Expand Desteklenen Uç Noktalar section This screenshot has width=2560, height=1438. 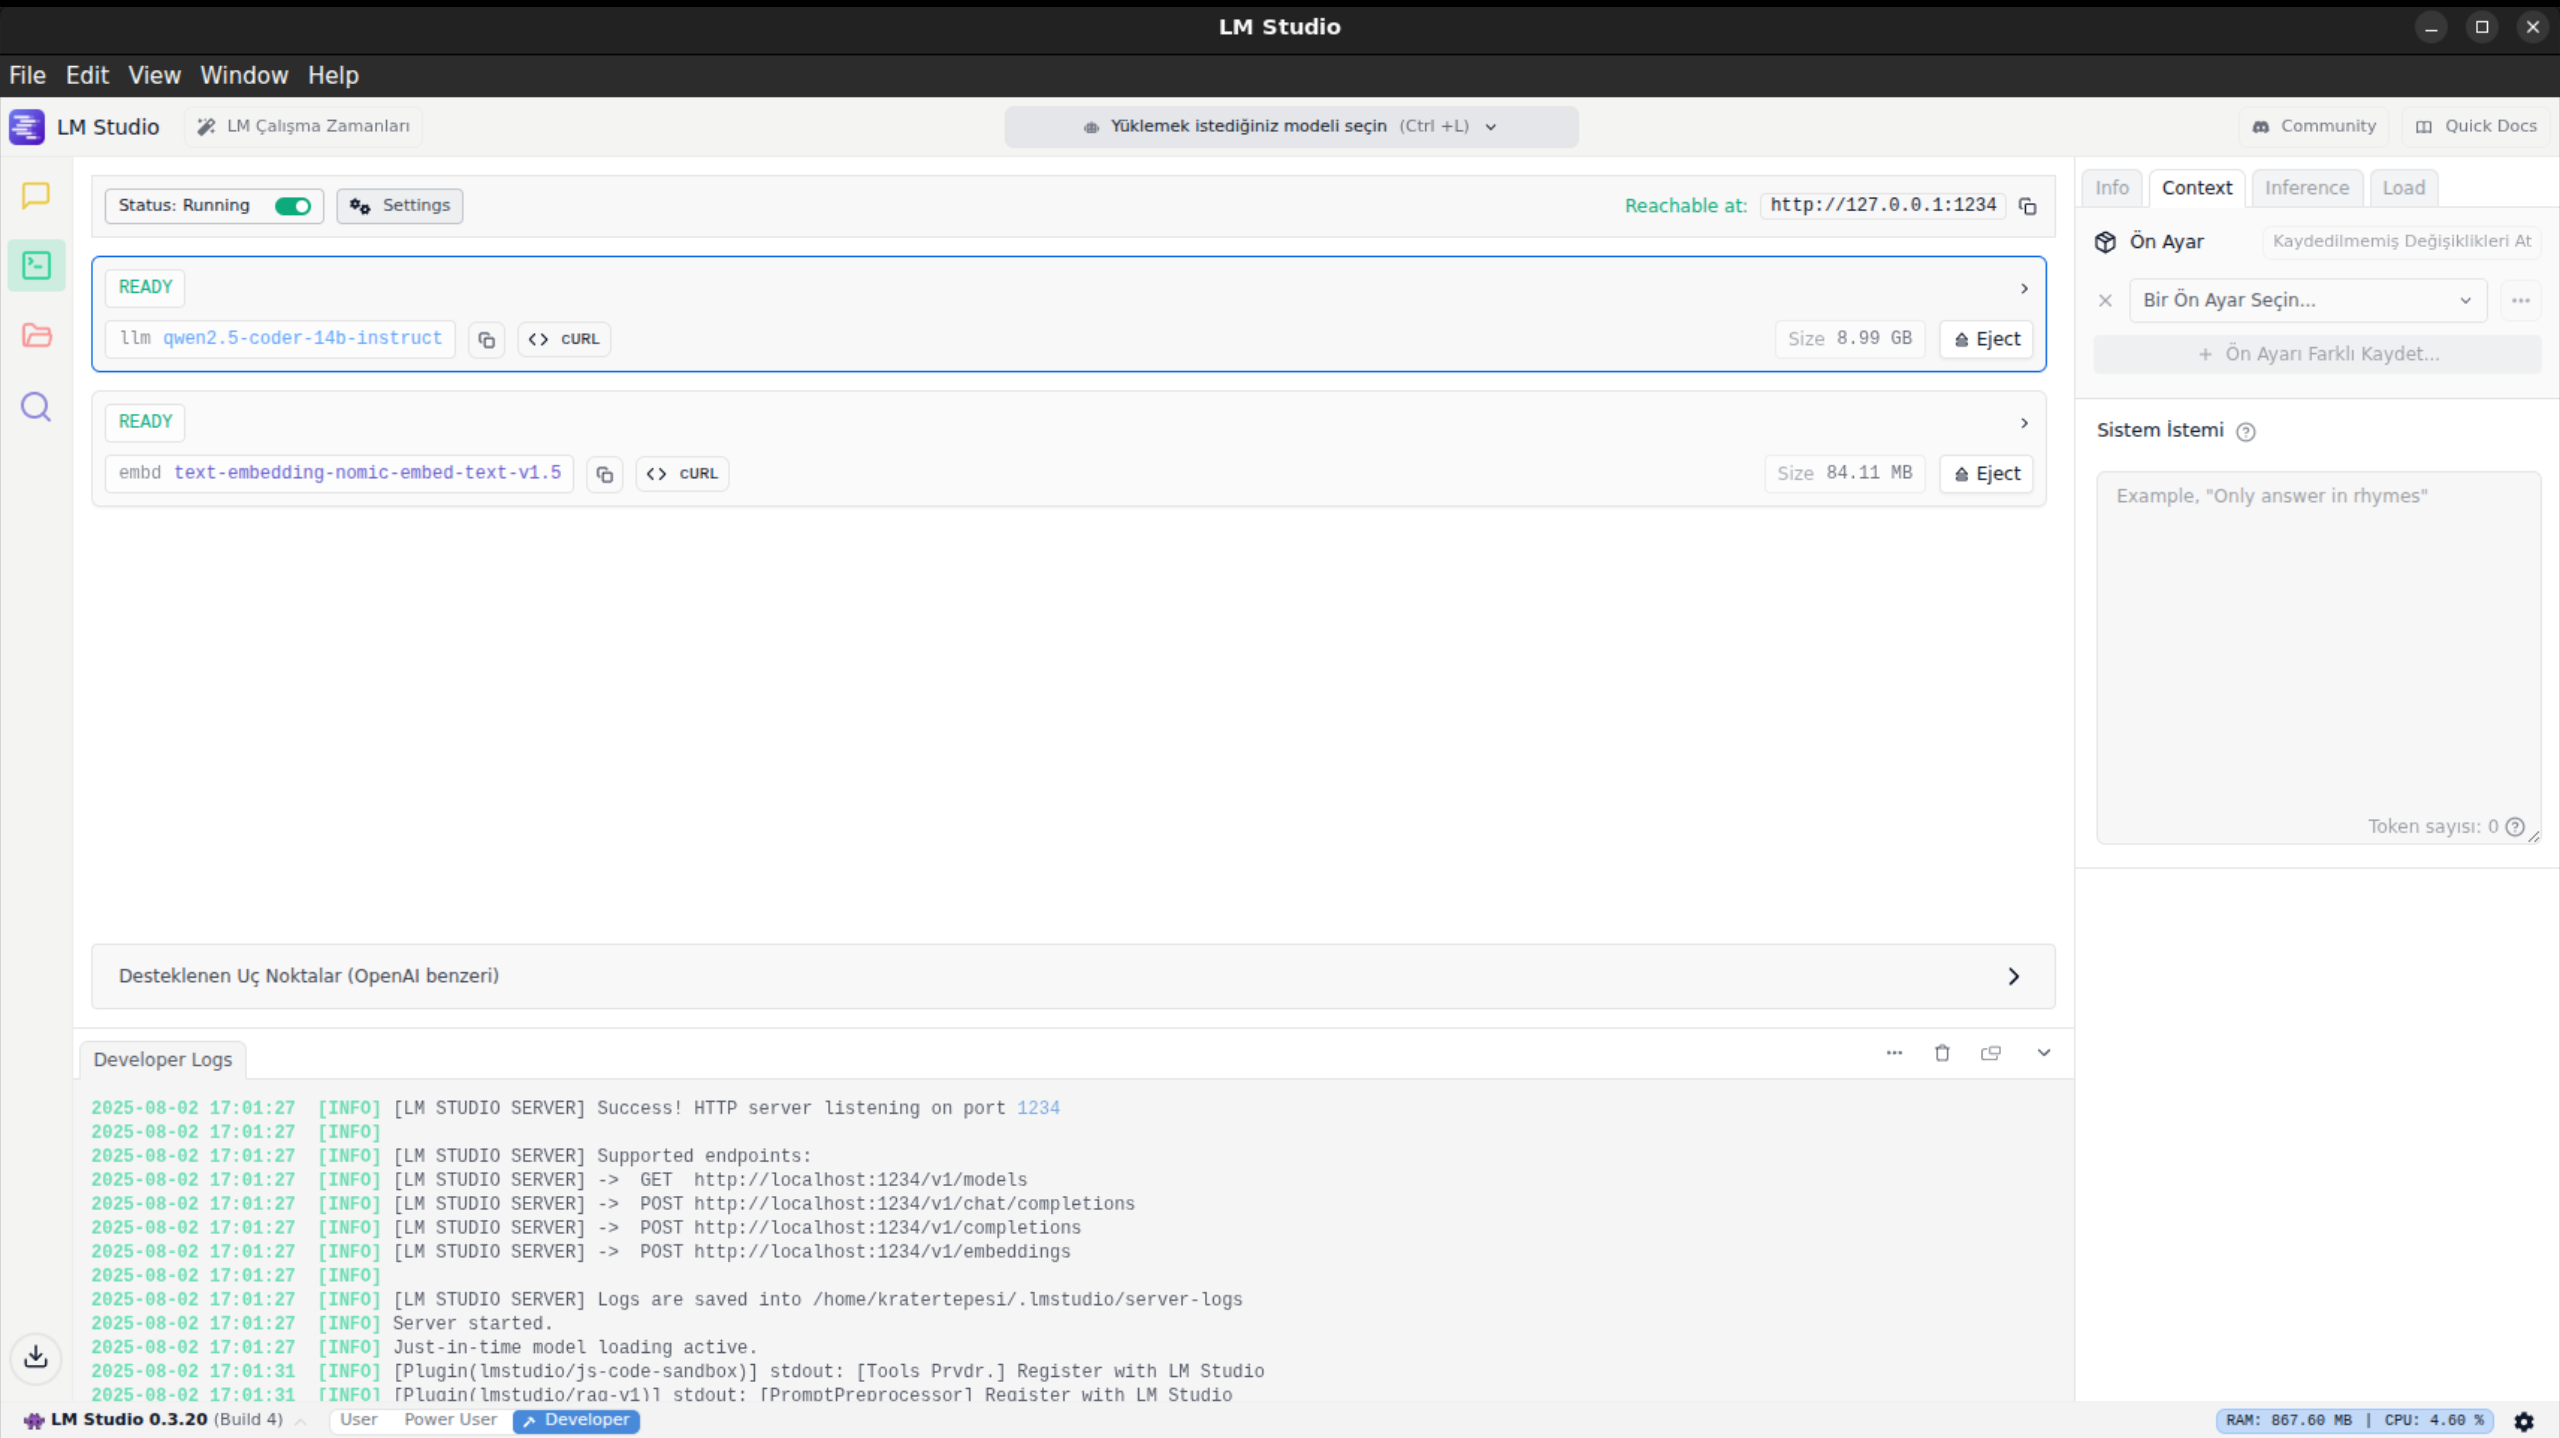pyautogui.click(x=1072, y=976)
